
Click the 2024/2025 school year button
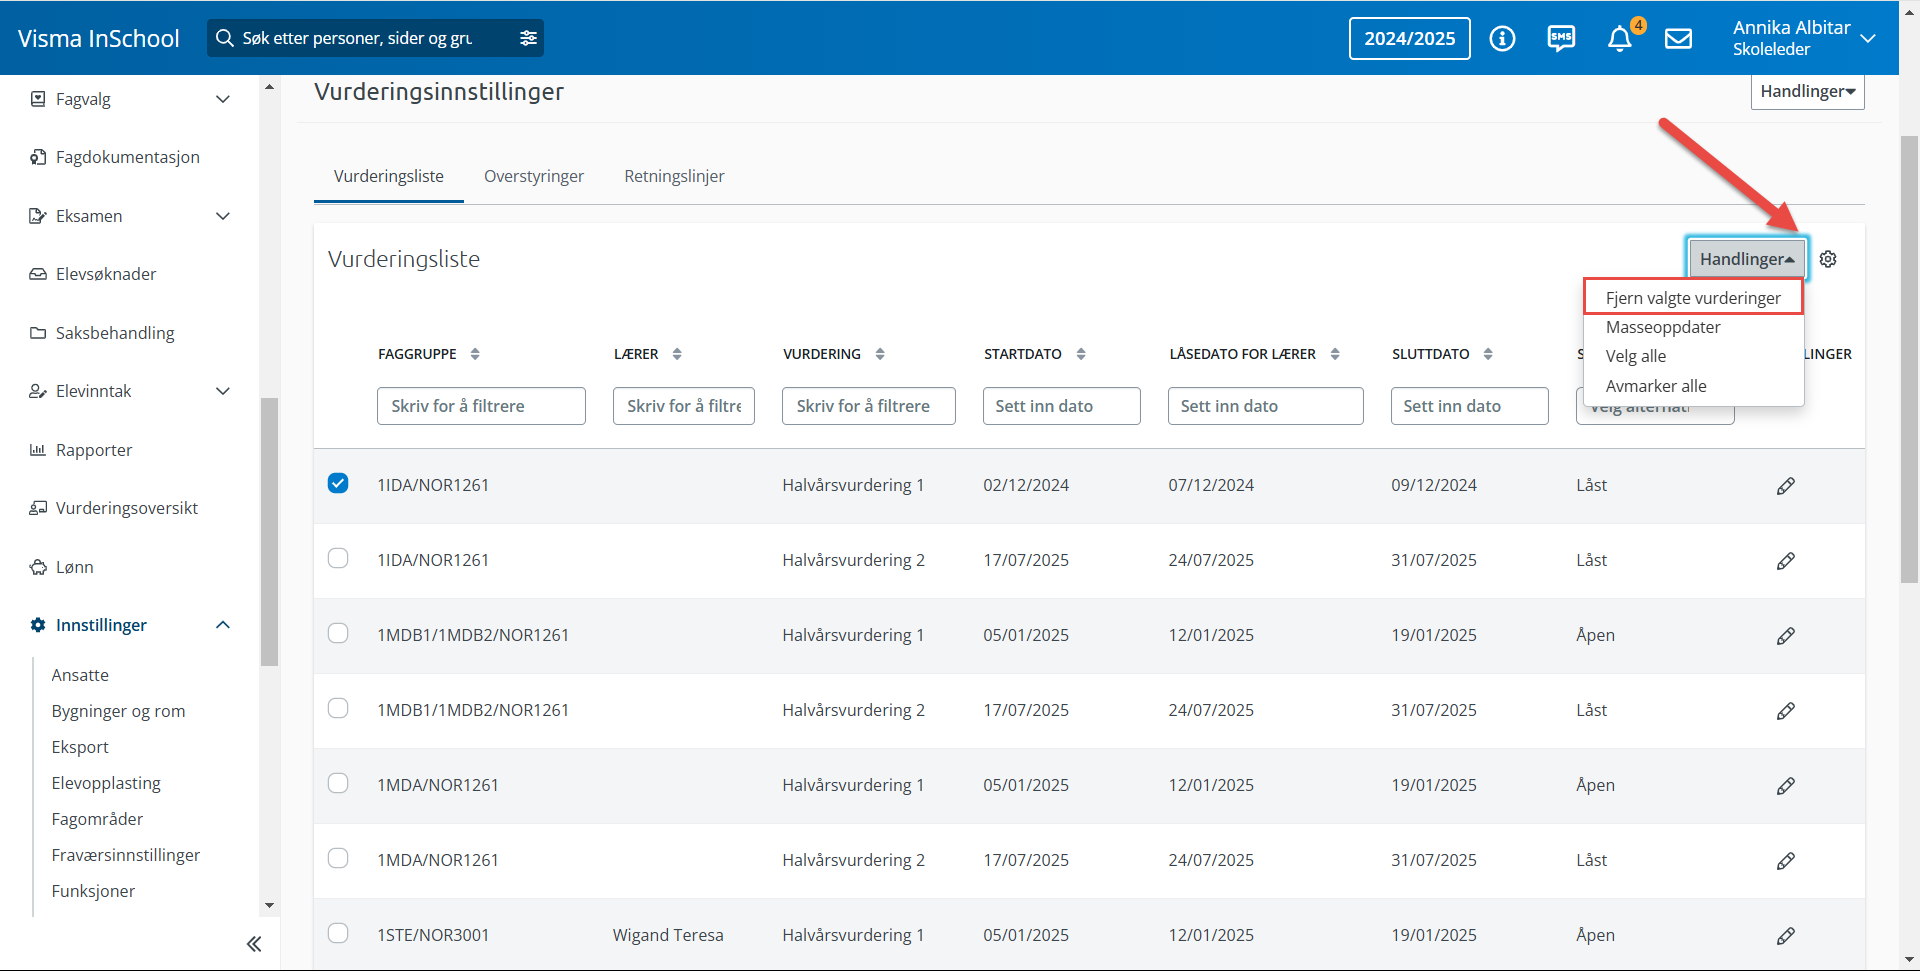click(1409, 39)
